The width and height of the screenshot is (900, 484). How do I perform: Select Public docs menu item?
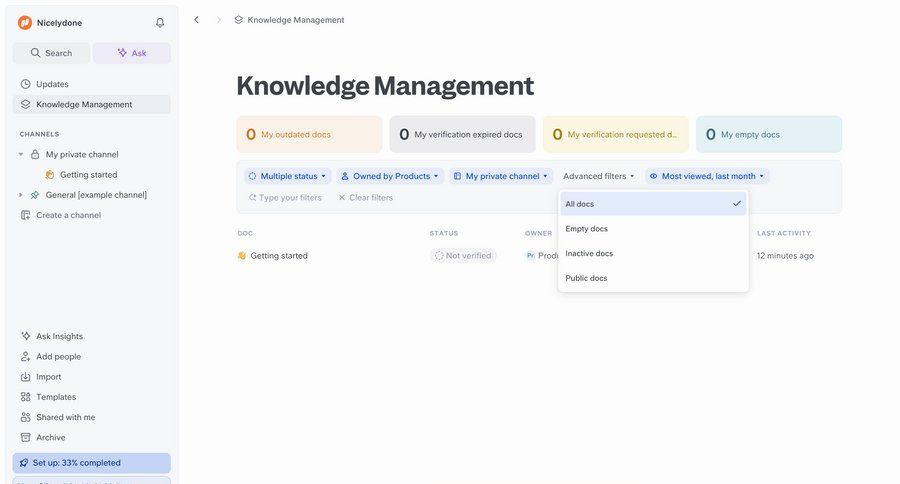coord(586,278)
